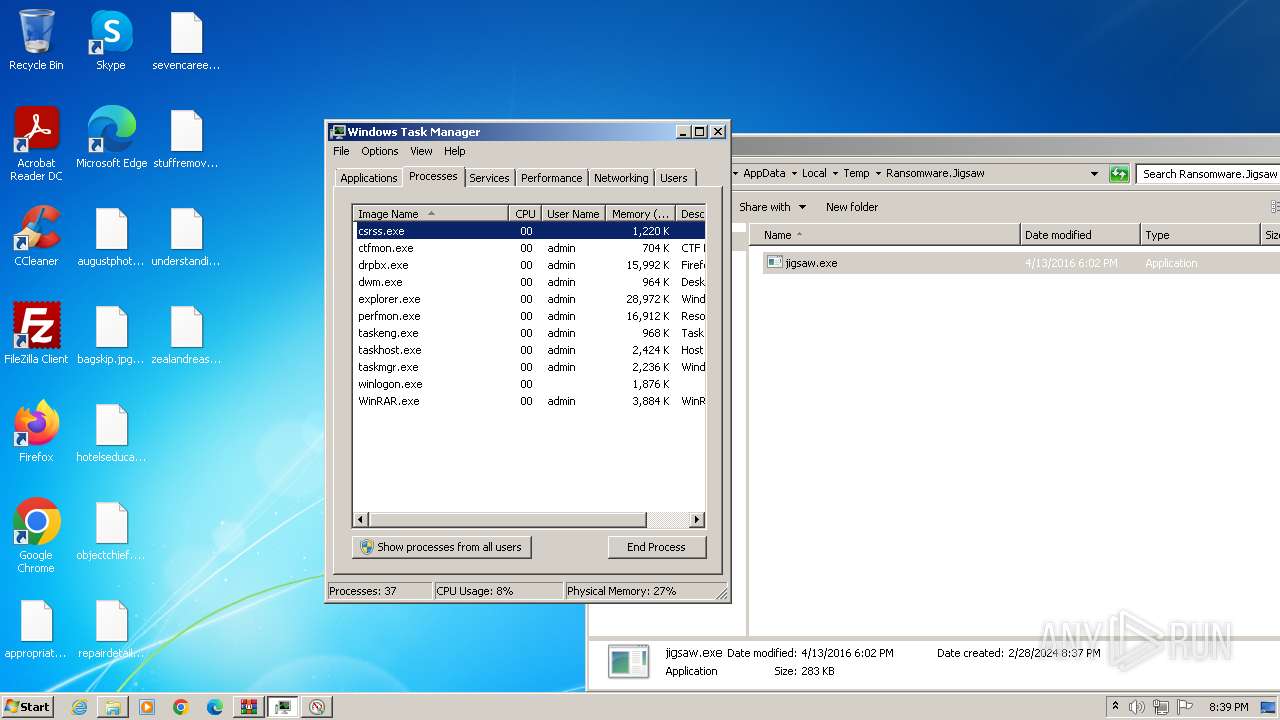The image size is (1280, 720).
Task: Select the augustphot file on desktop
Action: tap(111, 236)
